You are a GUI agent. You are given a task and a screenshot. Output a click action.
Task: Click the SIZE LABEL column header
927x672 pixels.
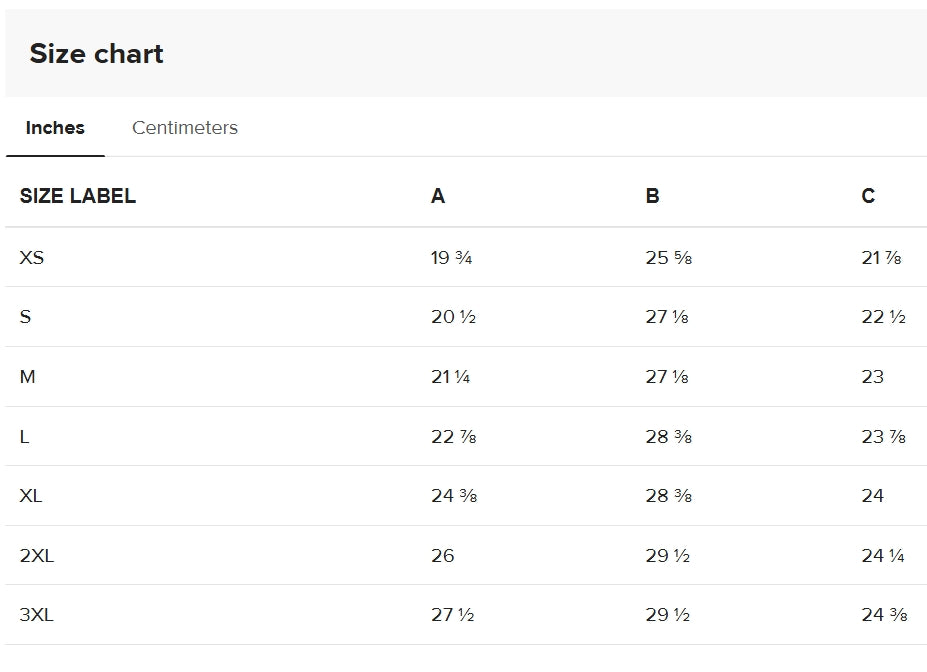[x=77, y=196]
